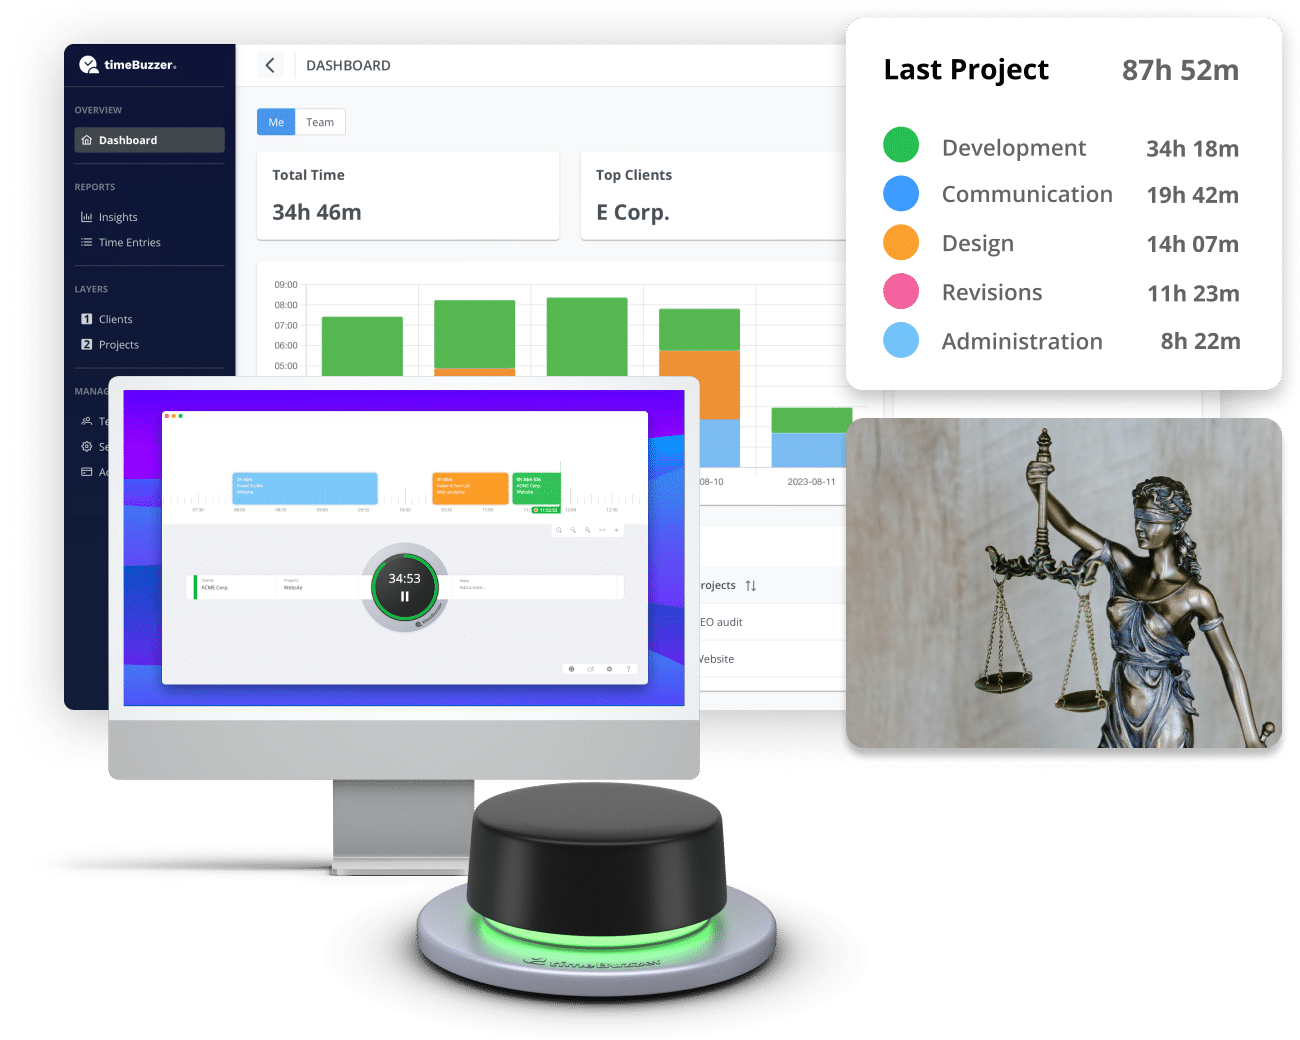
Task: Open Settings via the gear icon
Action: (86, 446)
